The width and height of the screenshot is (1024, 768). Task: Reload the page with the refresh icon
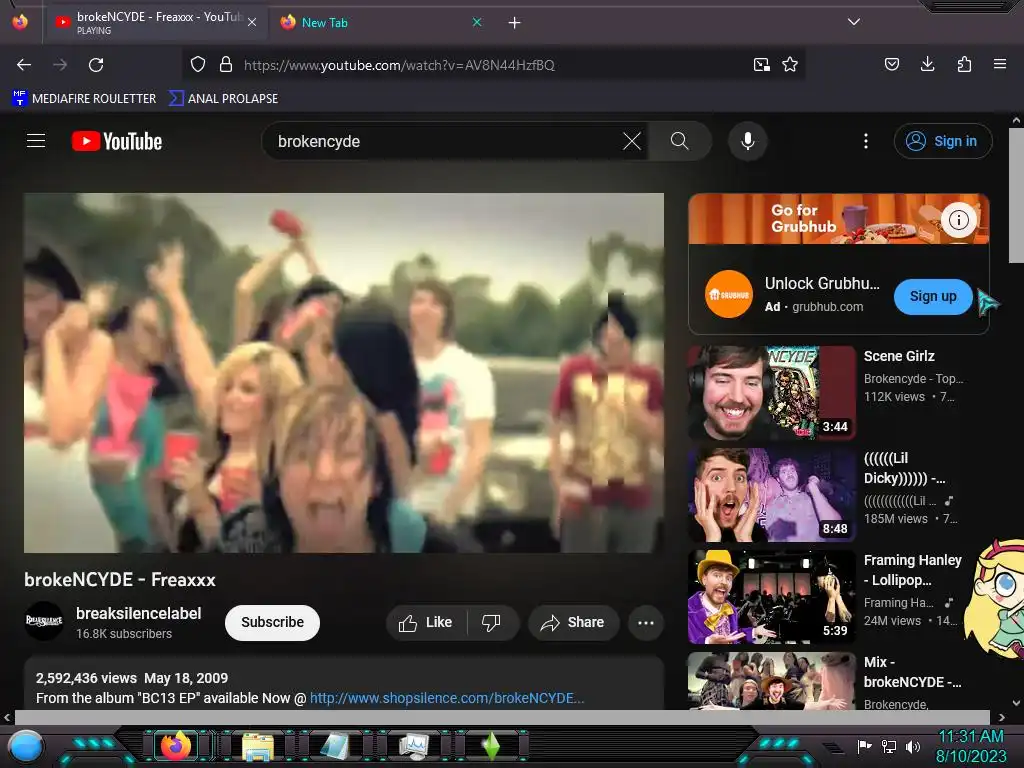[96, 65]
